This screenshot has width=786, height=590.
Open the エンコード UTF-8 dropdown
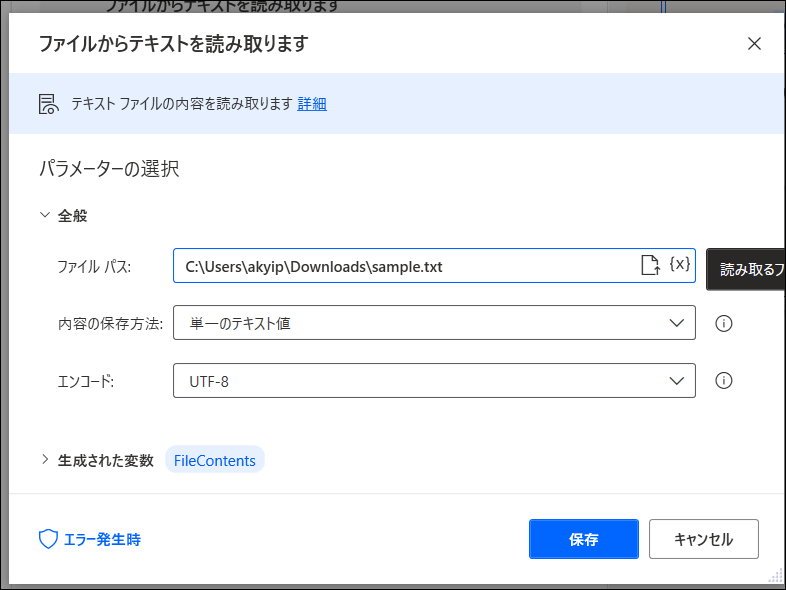tap(434, 381)
